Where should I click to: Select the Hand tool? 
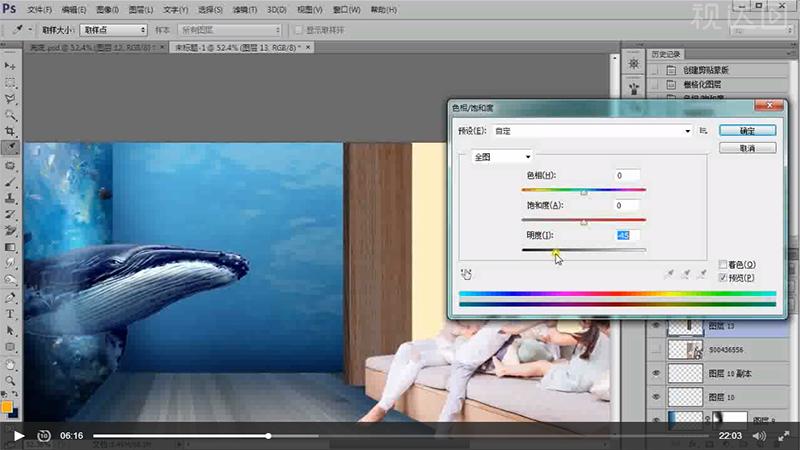10,365
